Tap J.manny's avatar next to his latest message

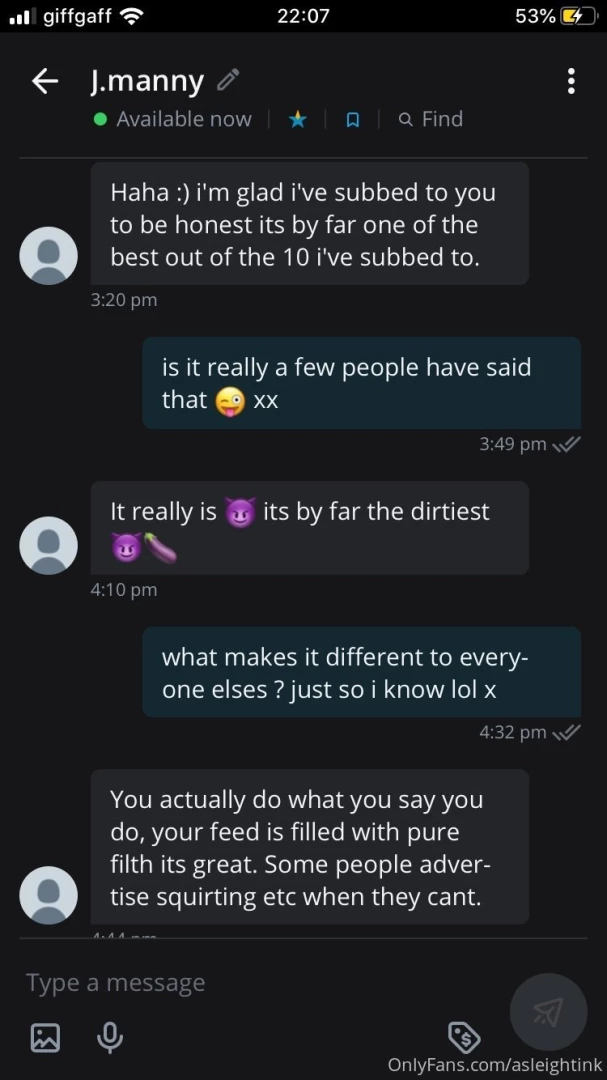click(48, 895)
